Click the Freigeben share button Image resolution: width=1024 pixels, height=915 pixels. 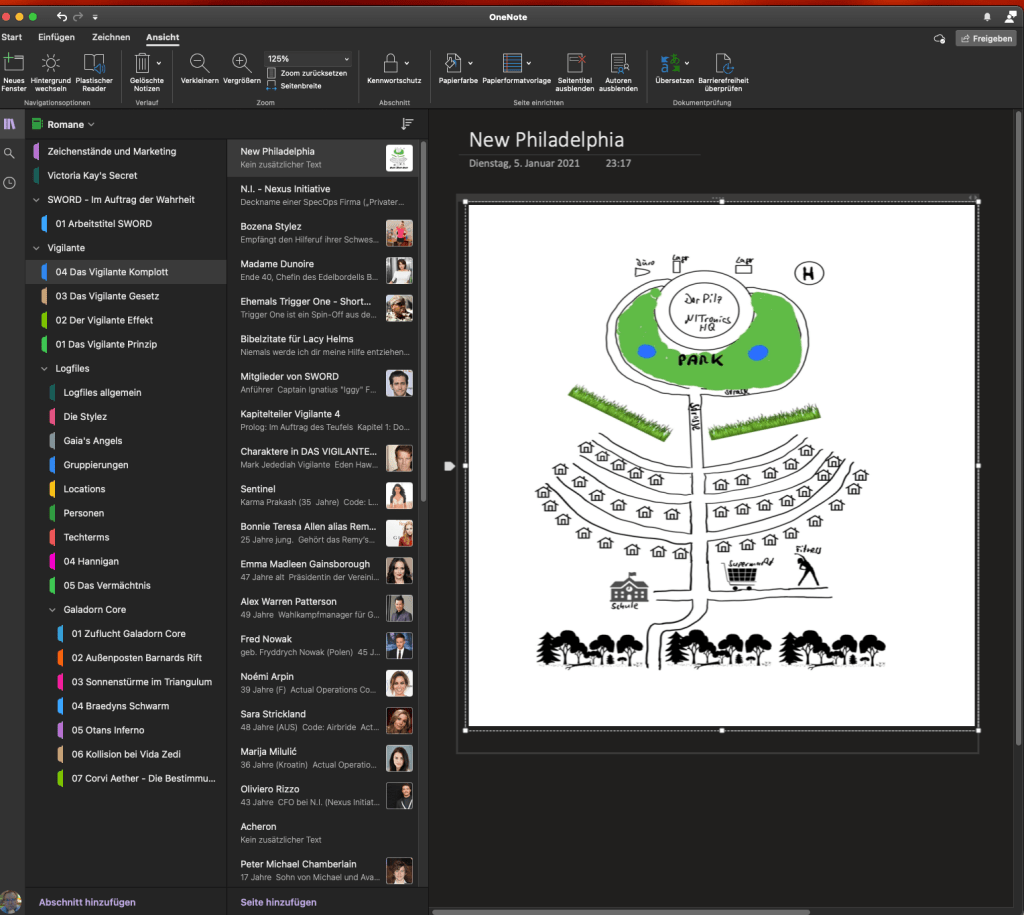(x=986, y=38)
